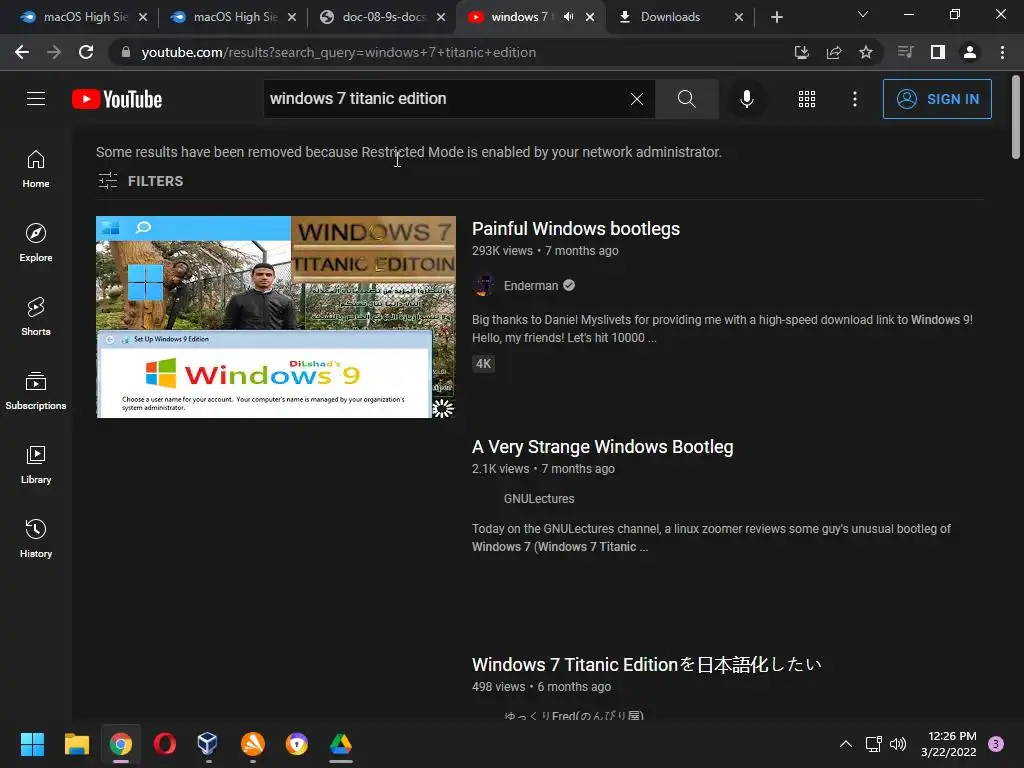Show hidden tray icons
This screenshot has width=1024, height=768.
(846, 744)
